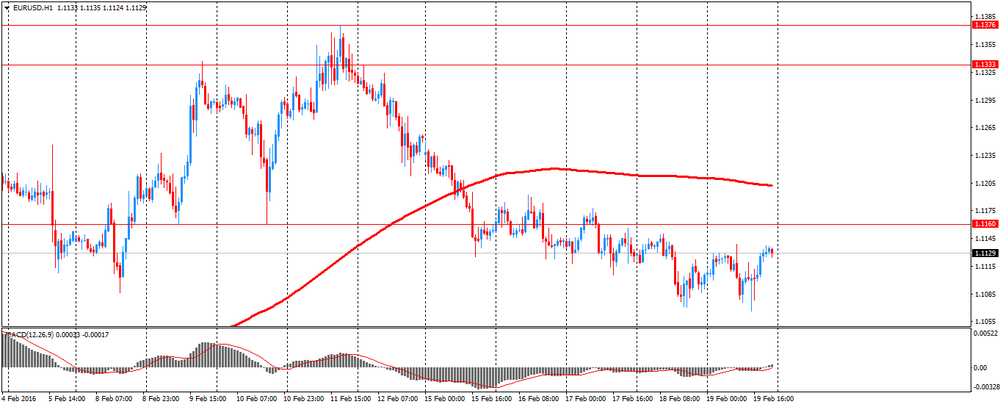
Task: Click the EURUSD,H1 chart title text
Action: (x=33, y=8)
